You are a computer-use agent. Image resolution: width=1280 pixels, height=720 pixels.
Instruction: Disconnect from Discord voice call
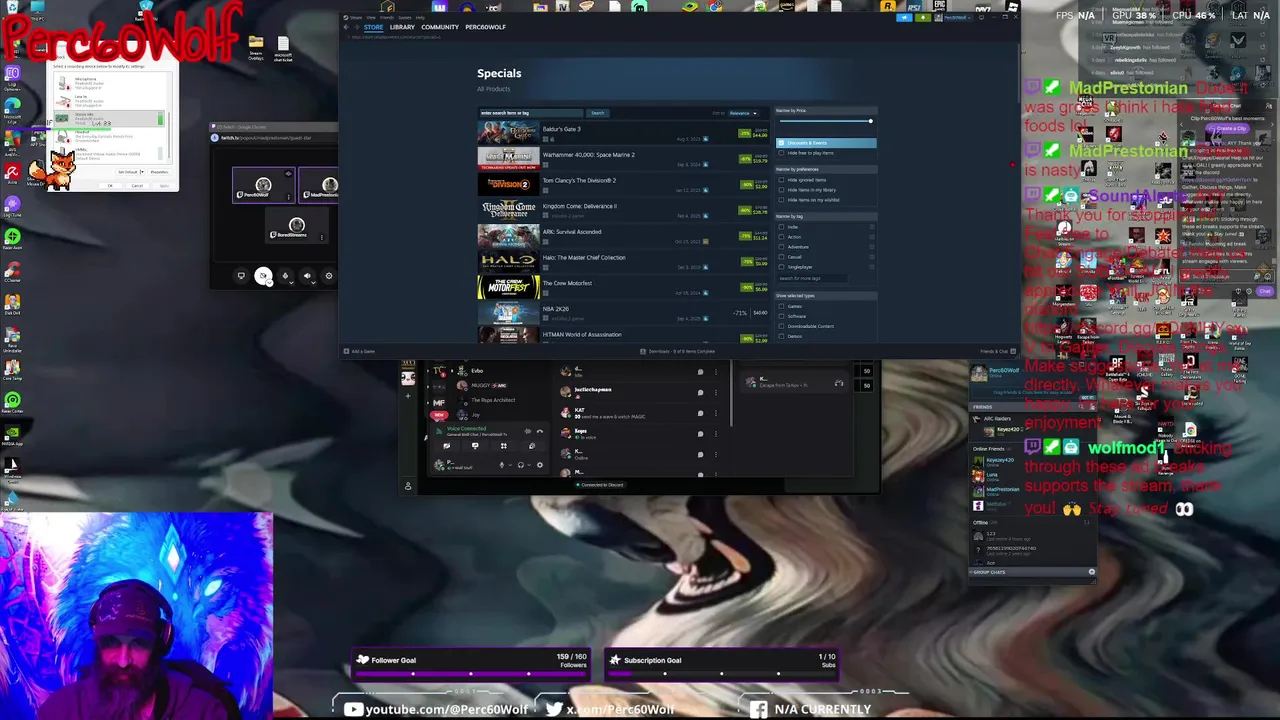tap(540, 431)
